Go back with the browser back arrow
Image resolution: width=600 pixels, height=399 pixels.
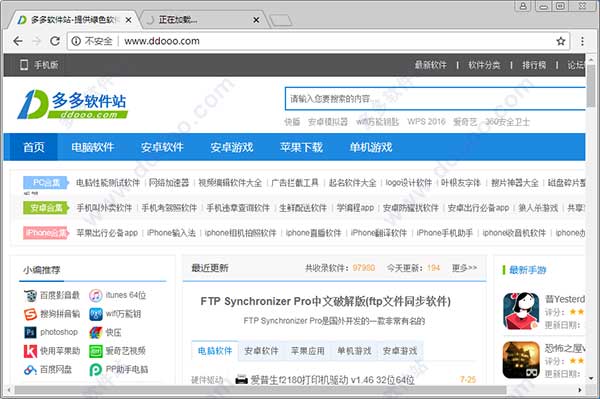[18, 41]
